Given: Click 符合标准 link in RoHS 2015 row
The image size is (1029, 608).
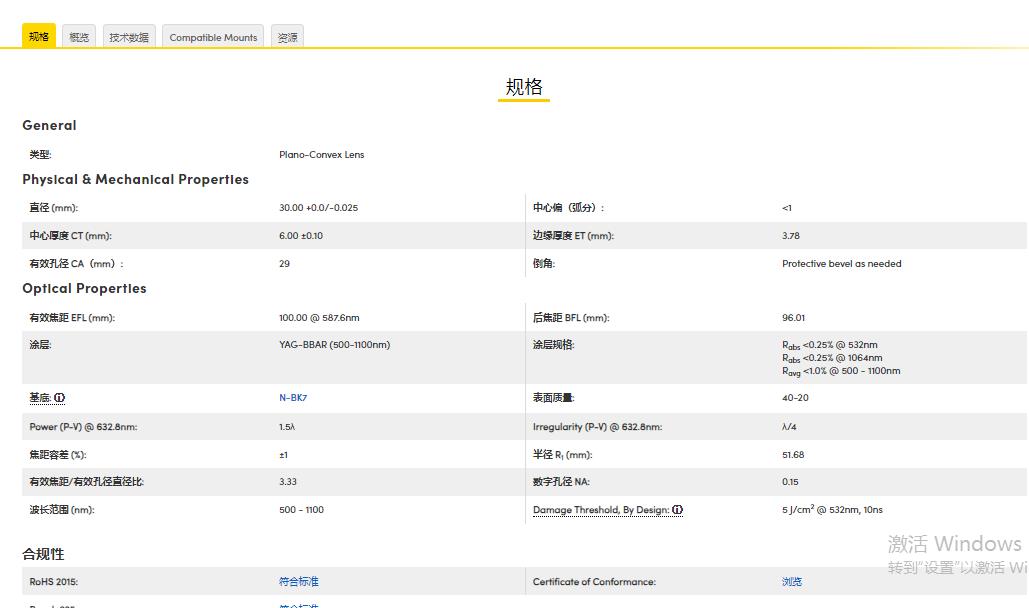Looking at the screenshot, I should point(298,582).
